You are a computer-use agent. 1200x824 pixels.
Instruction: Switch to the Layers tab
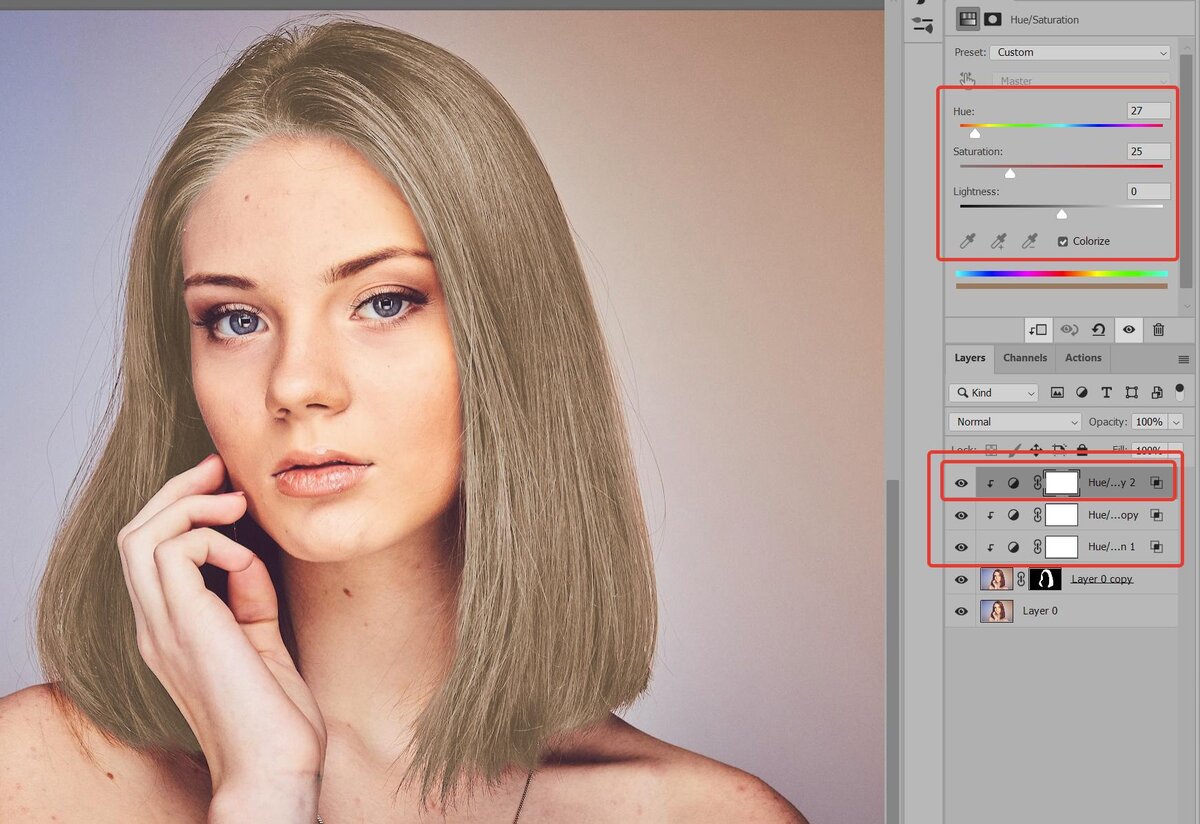pos(970,358)
